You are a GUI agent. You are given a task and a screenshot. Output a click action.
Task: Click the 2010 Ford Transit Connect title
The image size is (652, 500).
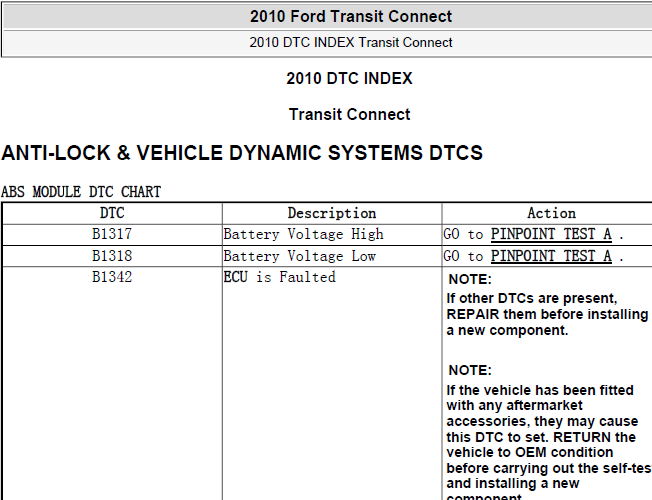(351, 17)
